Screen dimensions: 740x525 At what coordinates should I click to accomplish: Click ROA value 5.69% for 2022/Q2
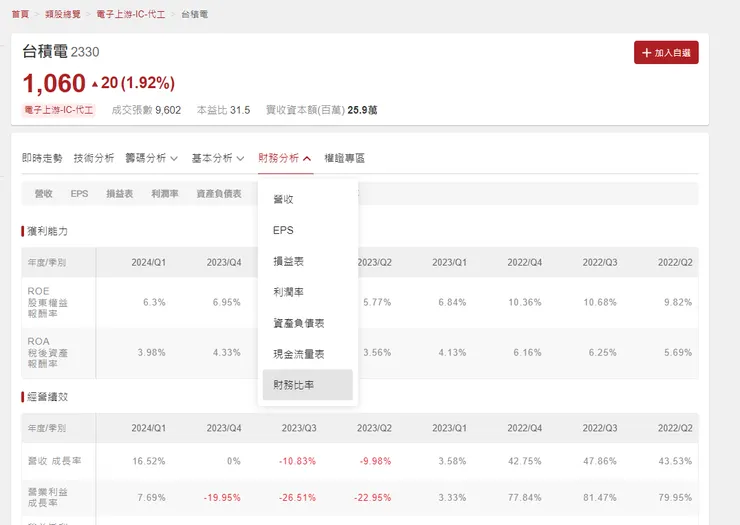pyautogui.click(x=678, y=352)
